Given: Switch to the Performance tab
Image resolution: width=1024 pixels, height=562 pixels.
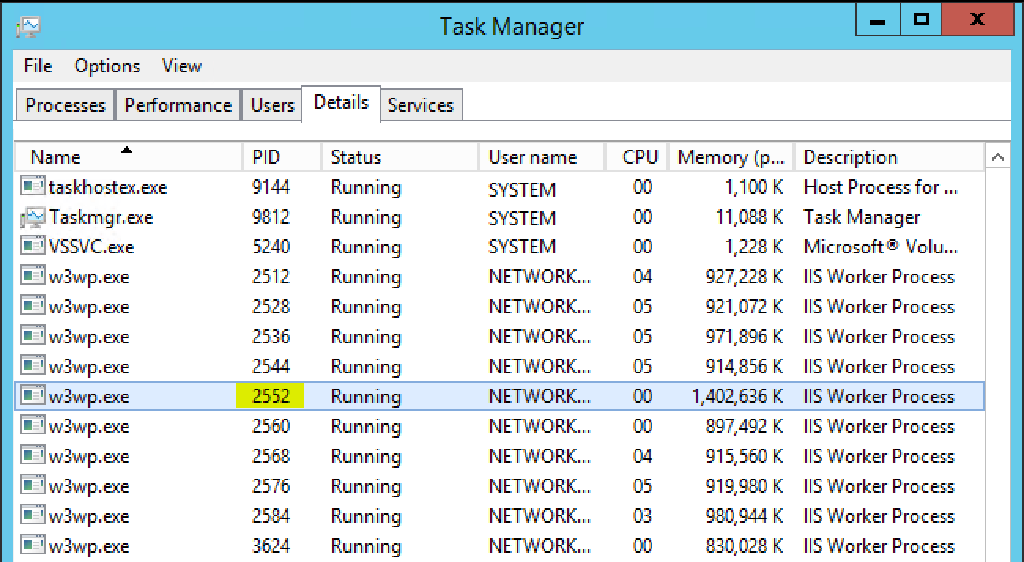Looking at the screenshot, I should 178,105.
